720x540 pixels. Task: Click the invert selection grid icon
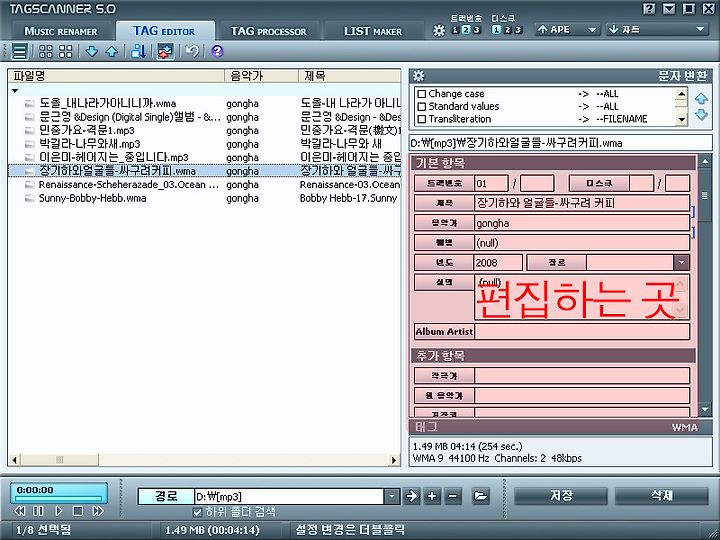tap(66, 51)
